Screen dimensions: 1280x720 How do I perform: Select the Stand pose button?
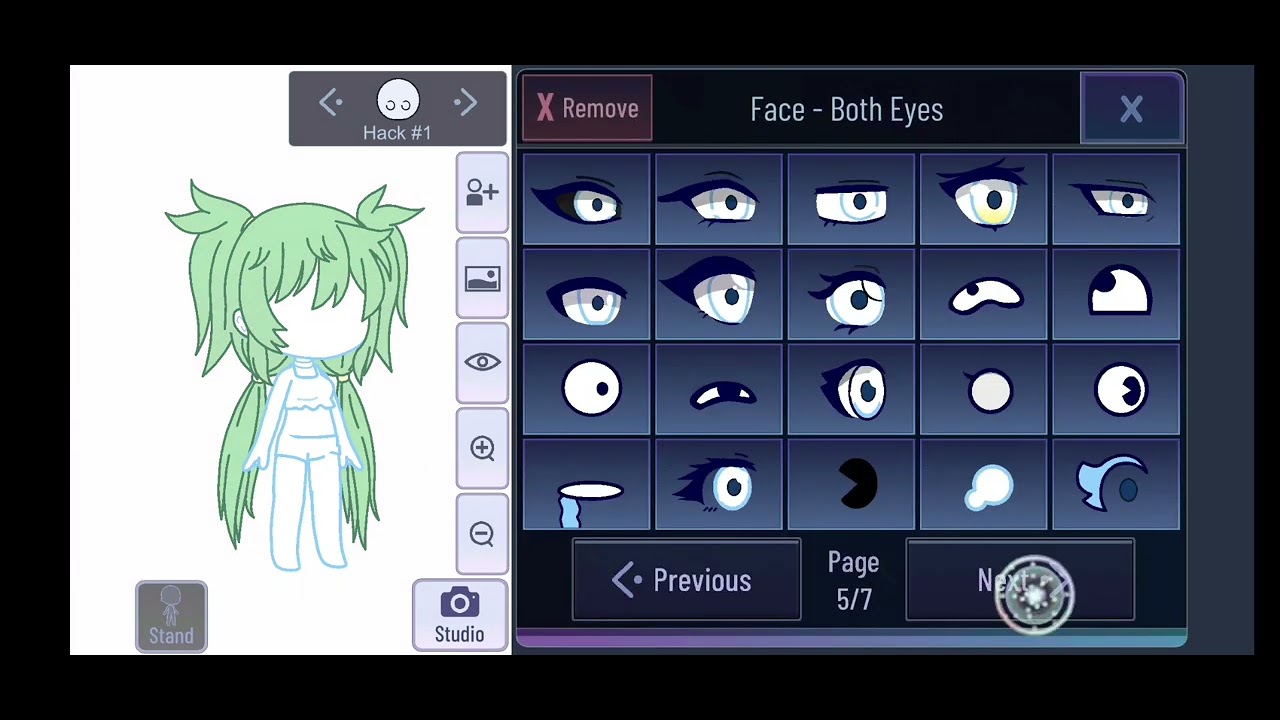(171, 616)
